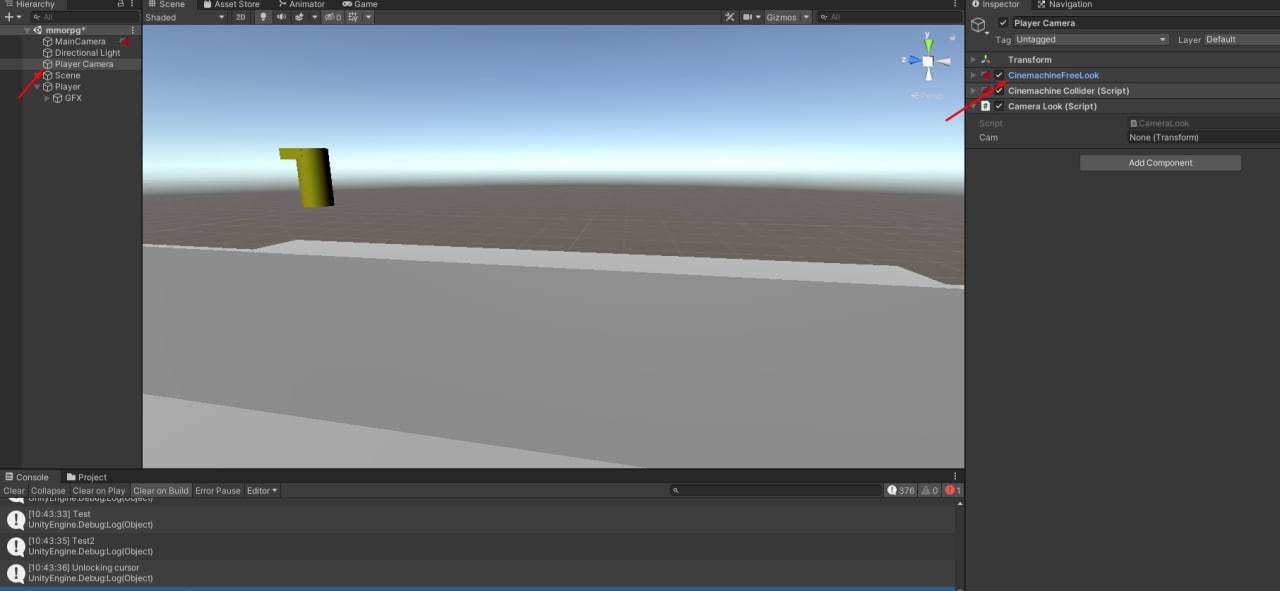Open the grid settings dropdown arrow

[x=368, y=17]
